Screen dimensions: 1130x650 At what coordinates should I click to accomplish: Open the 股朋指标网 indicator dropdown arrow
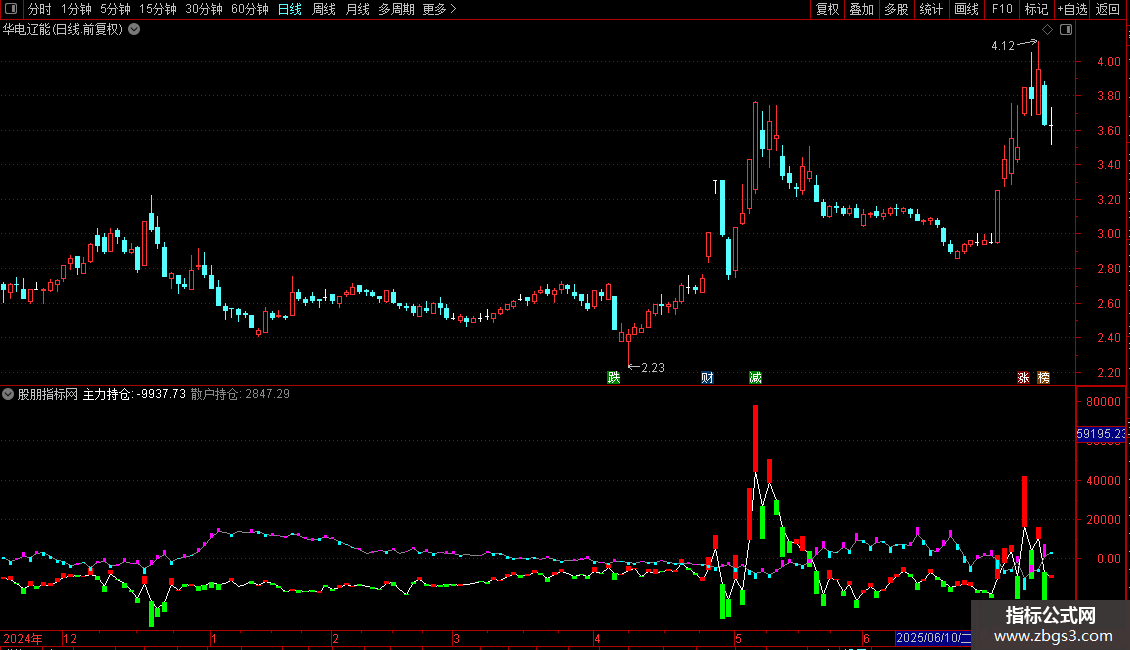point(8,394)
